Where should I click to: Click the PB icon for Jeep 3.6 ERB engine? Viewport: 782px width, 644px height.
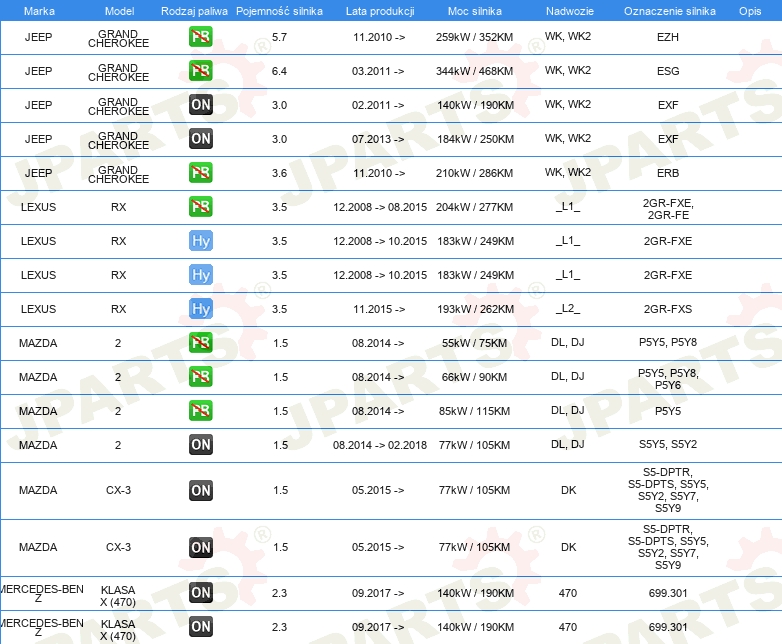pyautogui.click(x=201, y=173)
